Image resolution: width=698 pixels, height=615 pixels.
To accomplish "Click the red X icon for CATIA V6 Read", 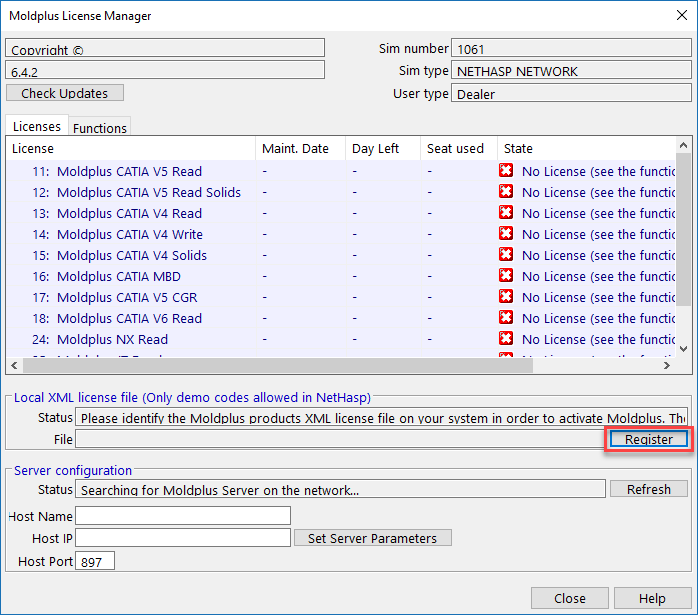I will tap(506, 317).
